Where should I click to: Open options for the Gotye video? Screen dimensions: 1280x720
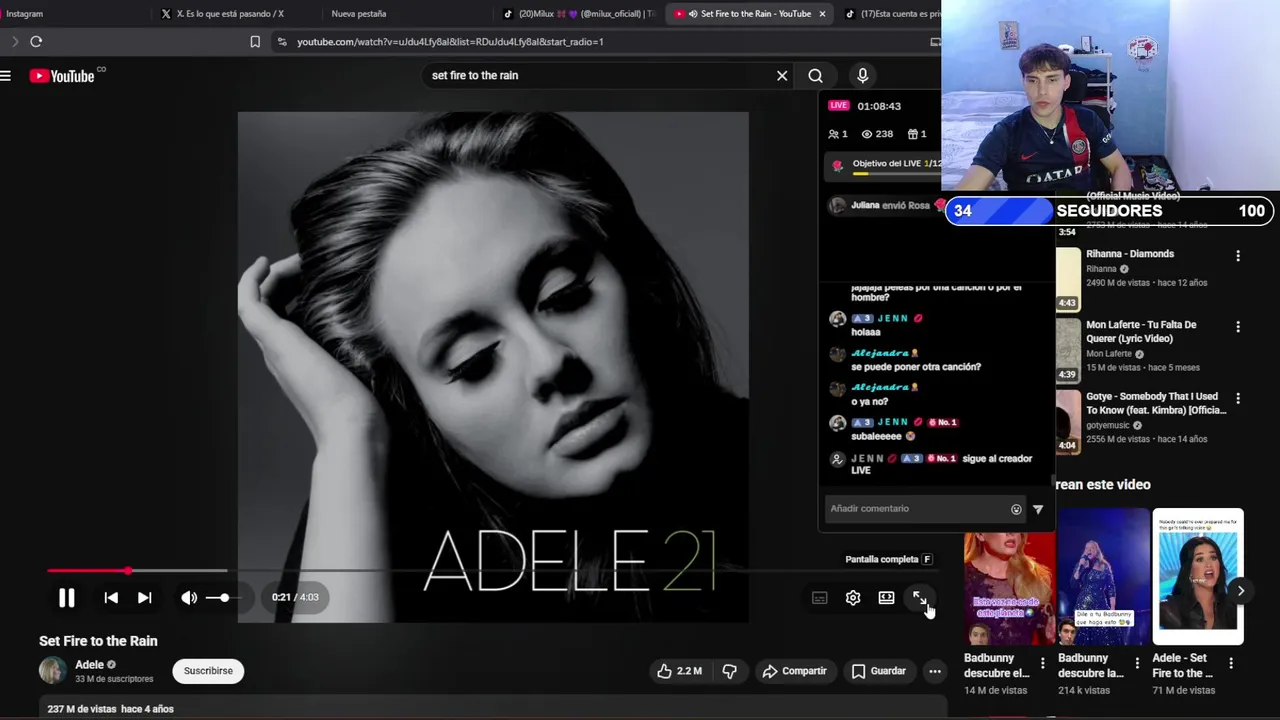[x=1238, y=398]
